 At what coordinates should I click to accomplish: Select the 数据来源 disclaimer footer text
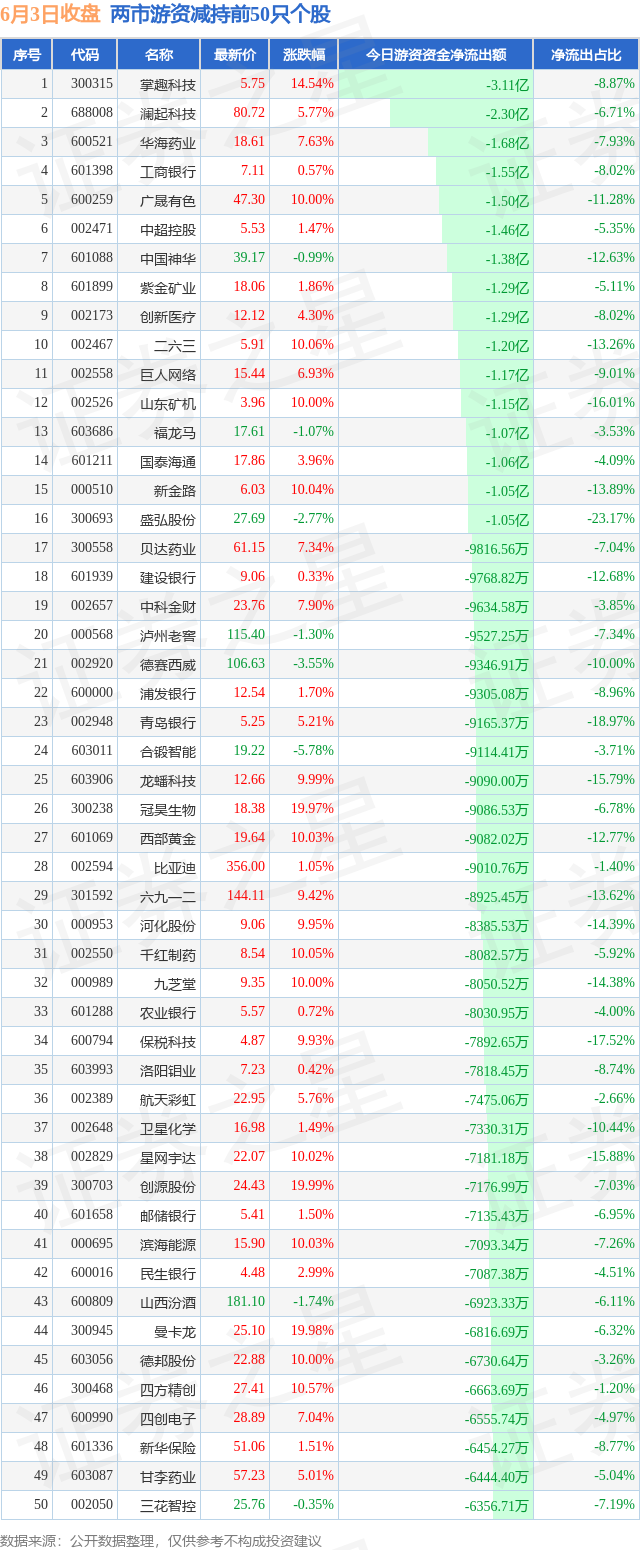tap(161, 1541)
